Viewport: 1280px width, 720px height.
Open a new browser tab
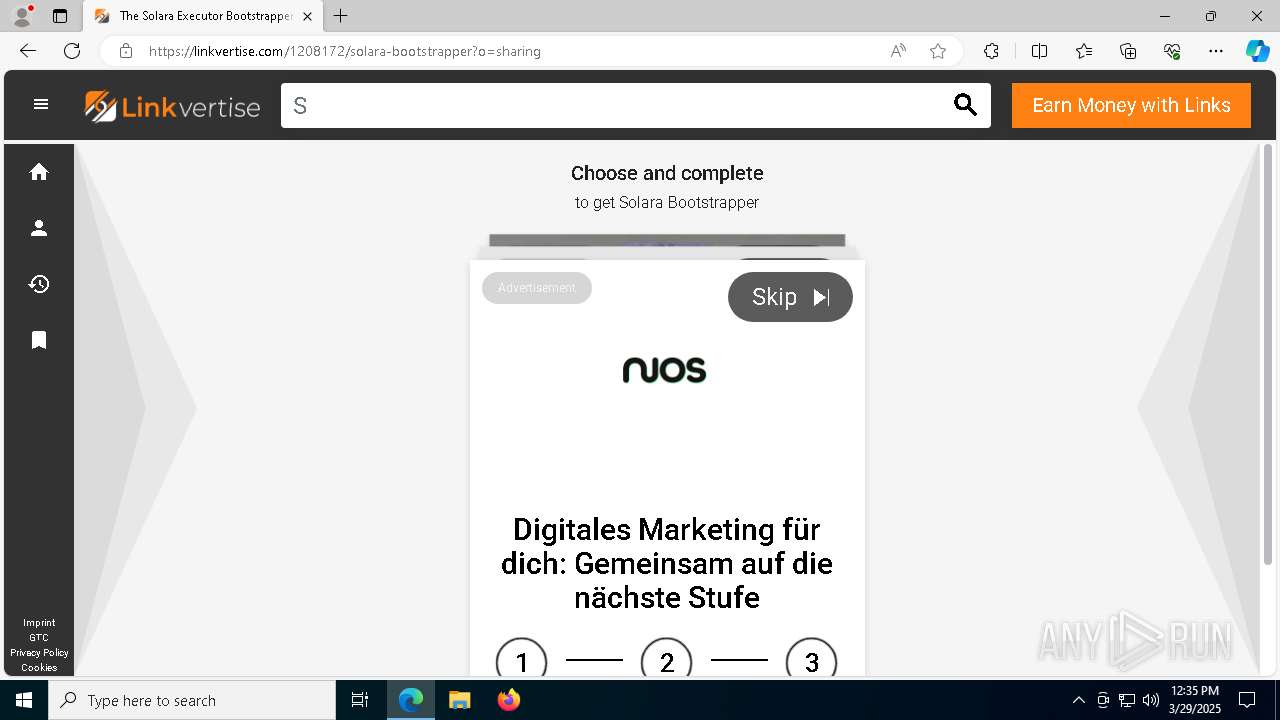(341, 16)
